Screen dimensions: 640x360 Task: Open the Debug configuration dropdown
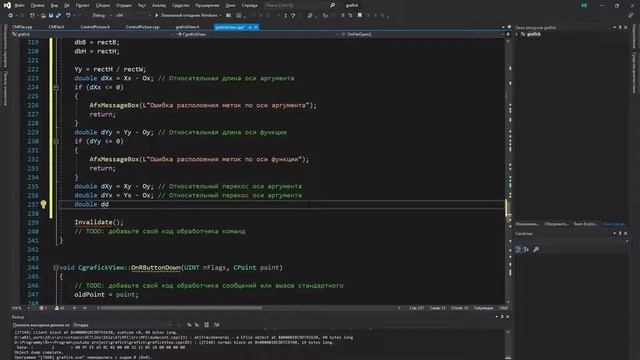(x=101, y=16)
